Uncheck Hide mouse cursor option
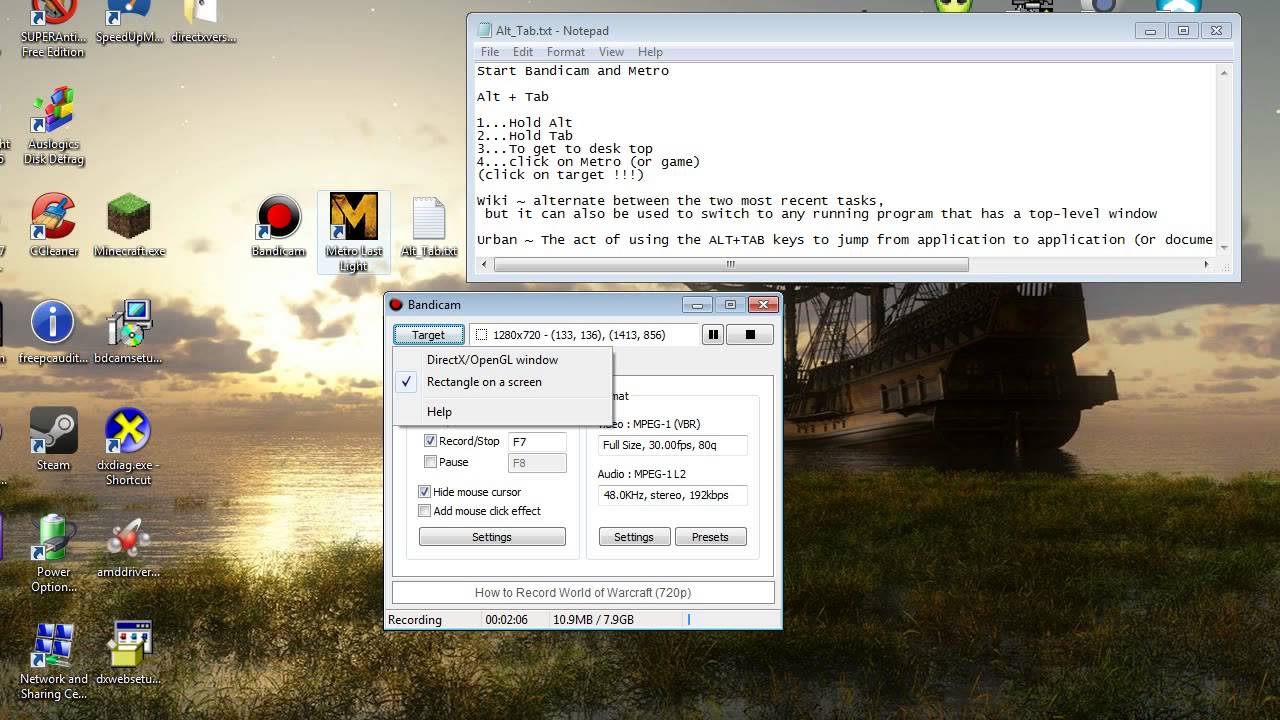1280x720 pixels. [424, 492]
